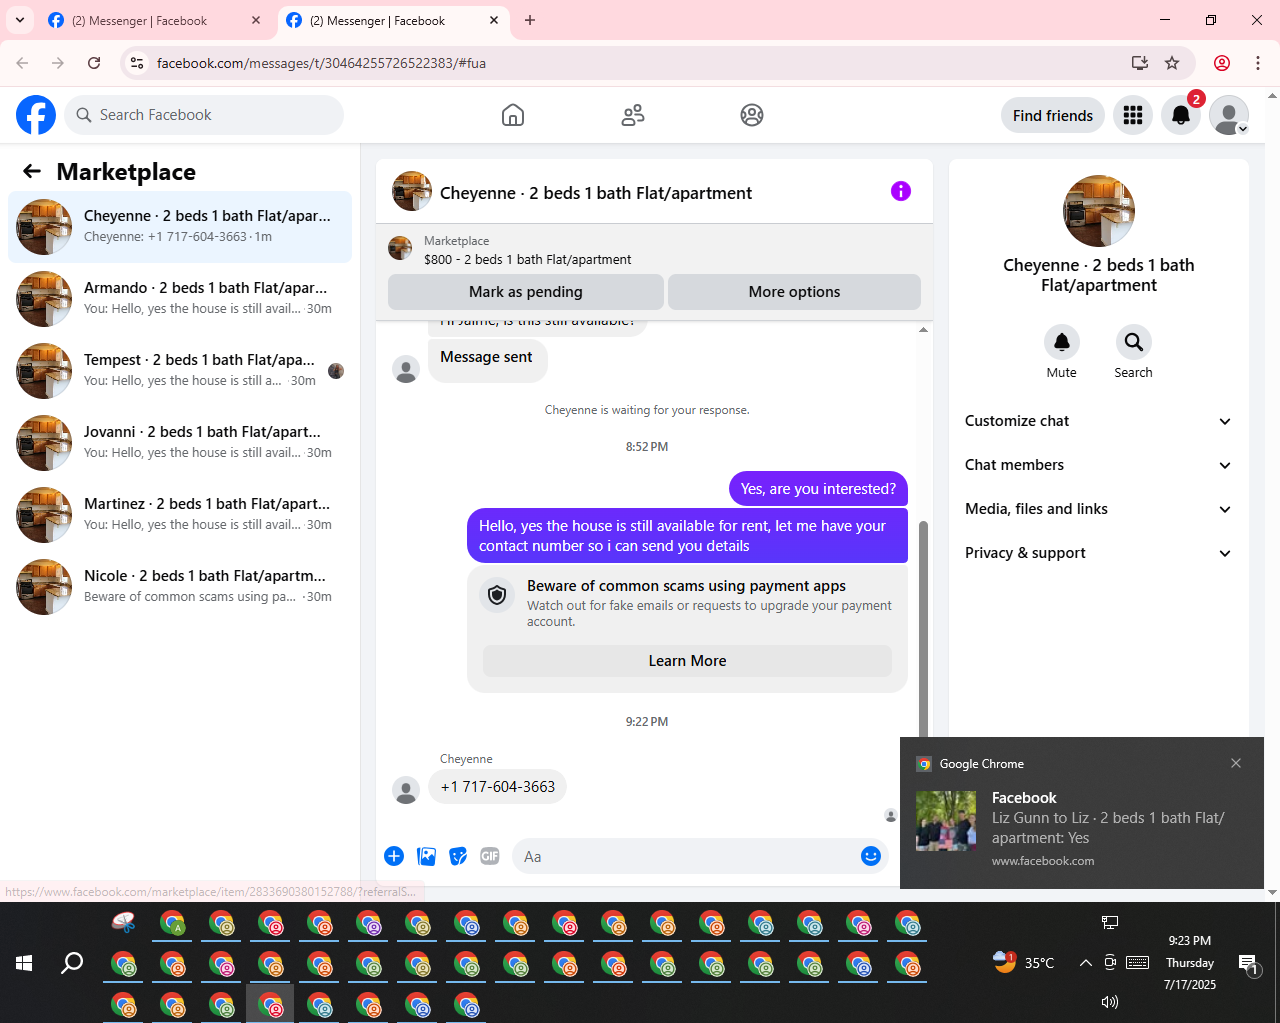
Task: Open the volume speaker icon in tray
Action: coord(1110,1002)
